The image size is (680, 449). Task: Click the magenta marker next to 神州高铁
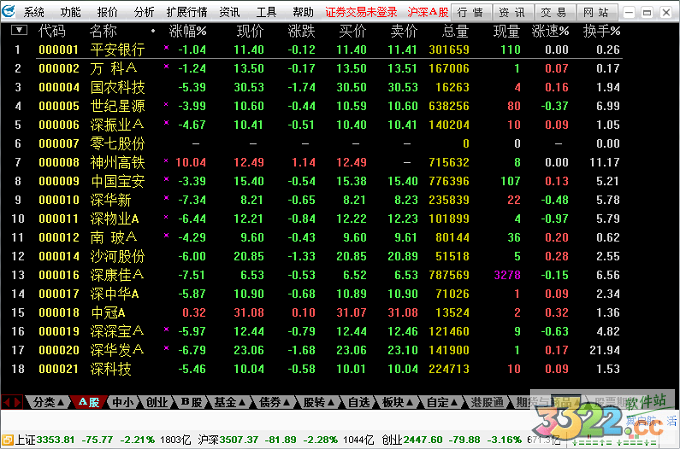(x=166, y=161)
